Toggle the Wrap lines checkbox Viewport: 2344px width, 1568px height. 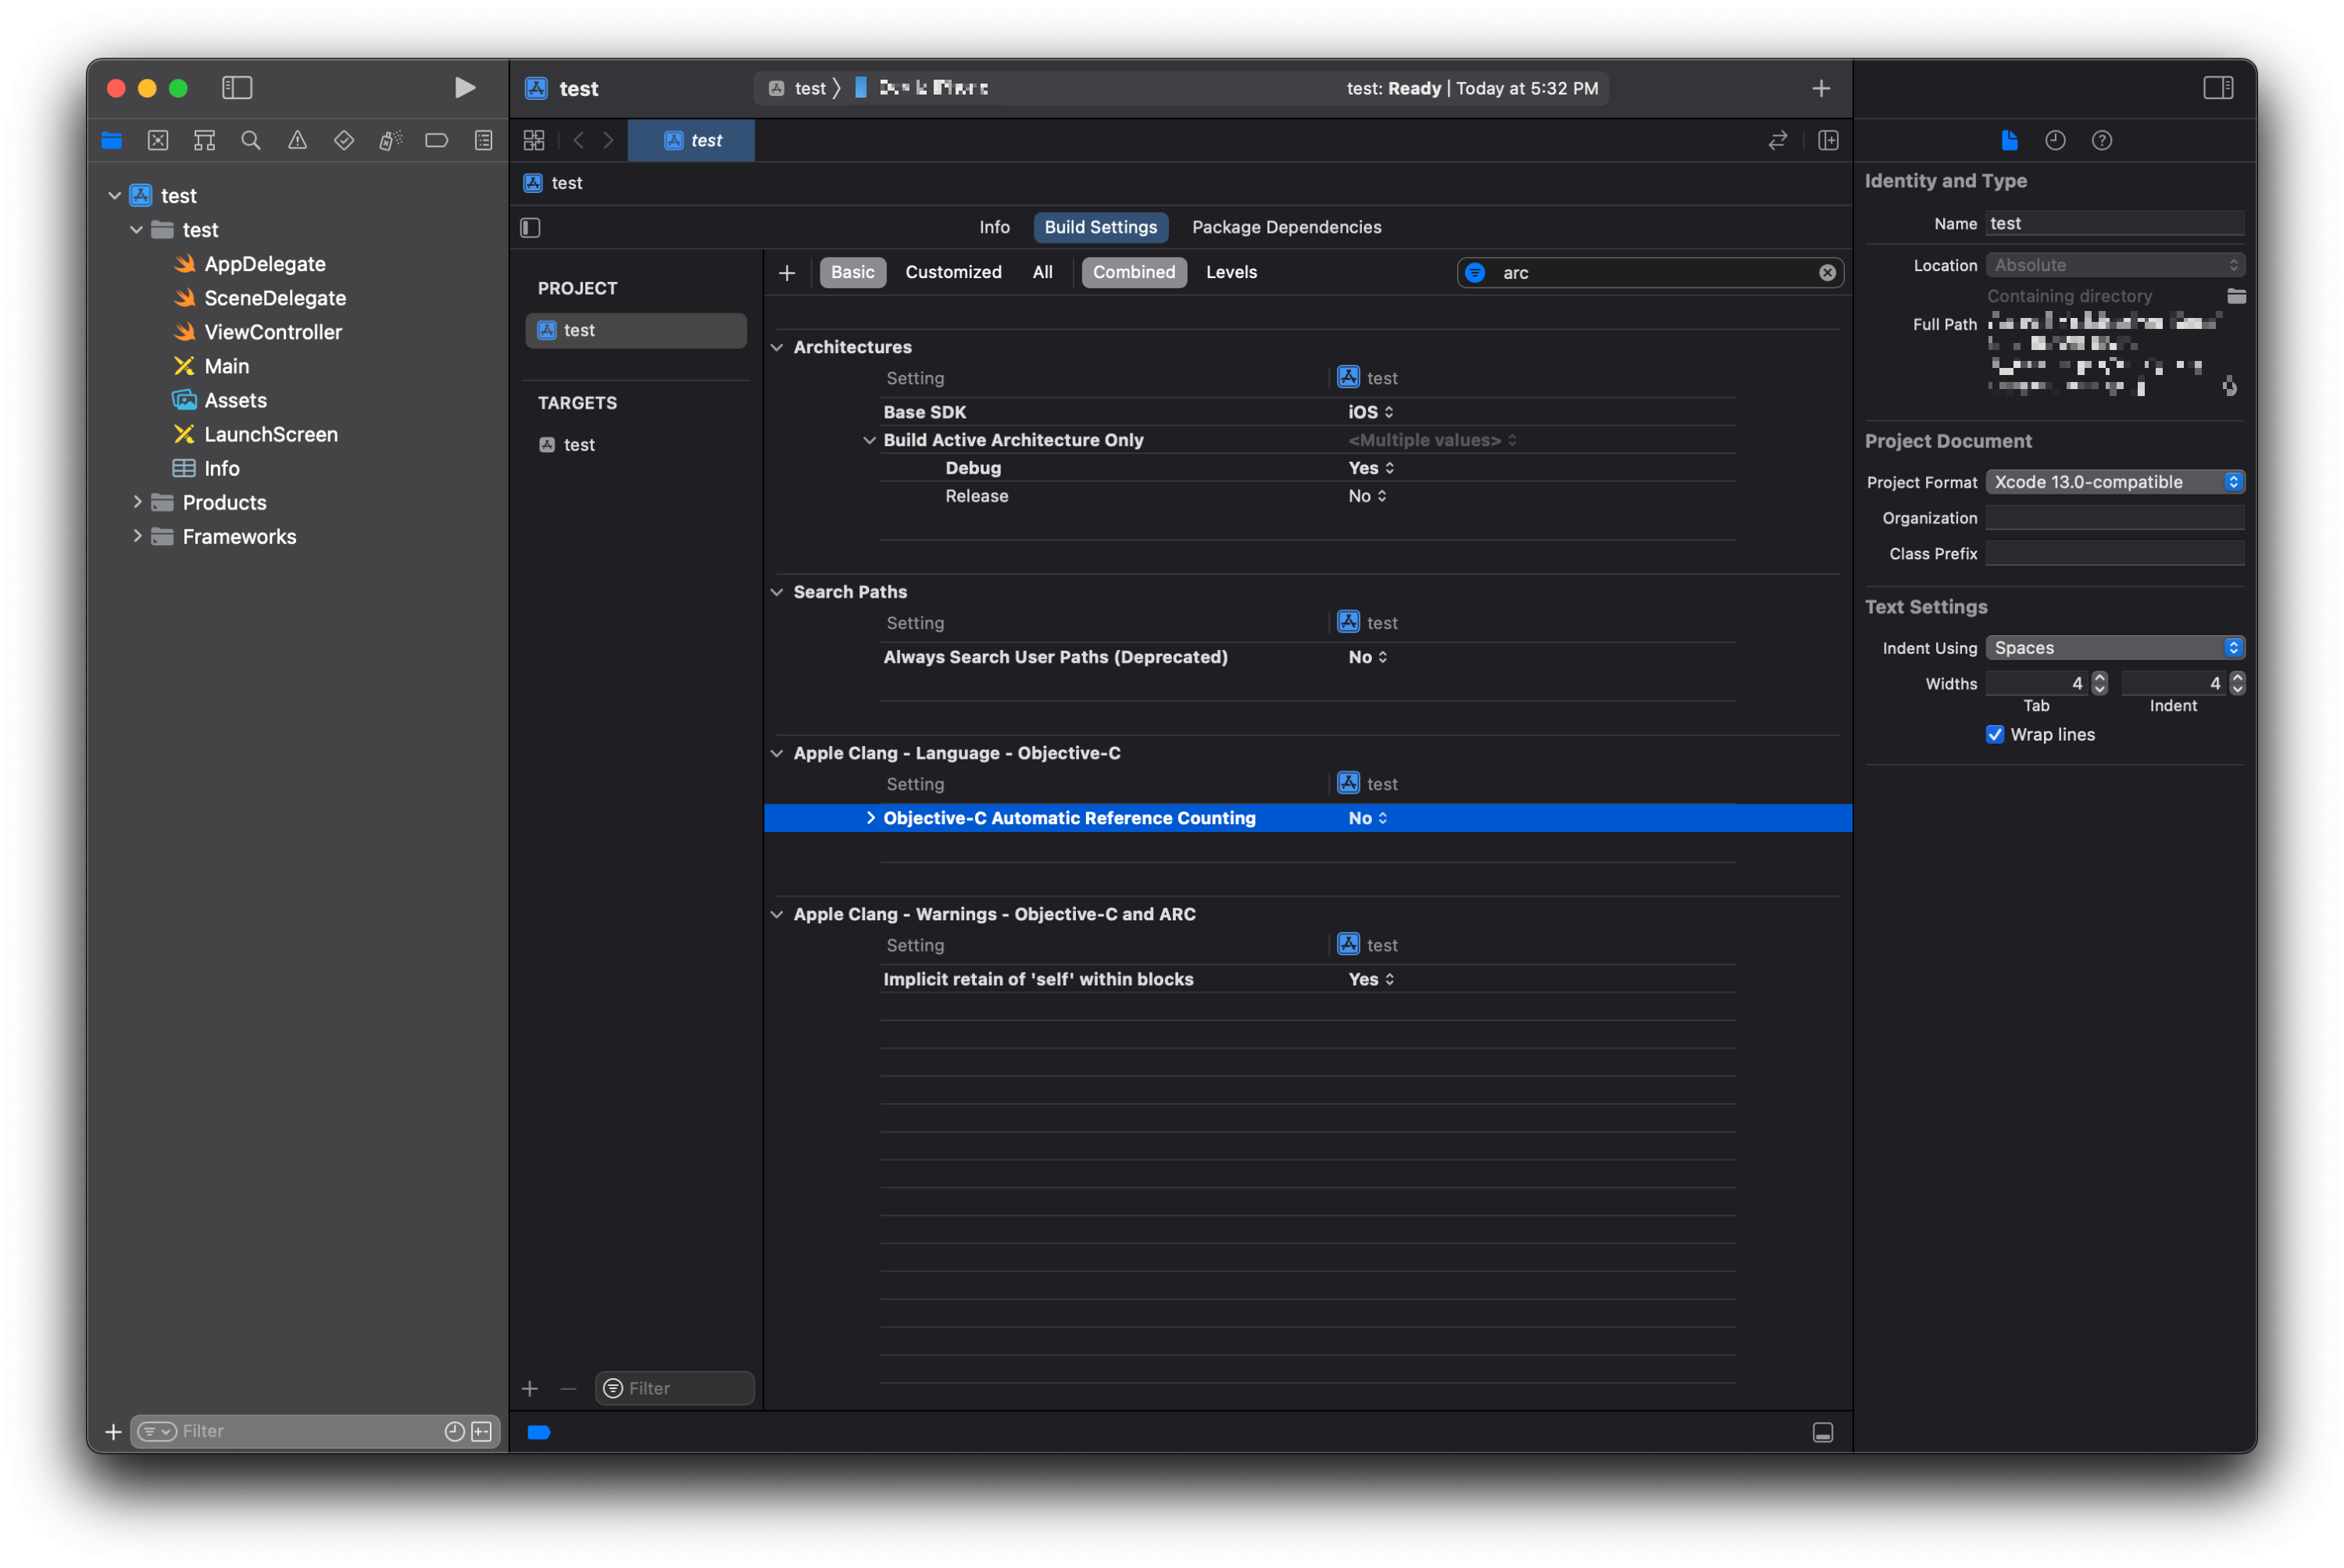1995,735
